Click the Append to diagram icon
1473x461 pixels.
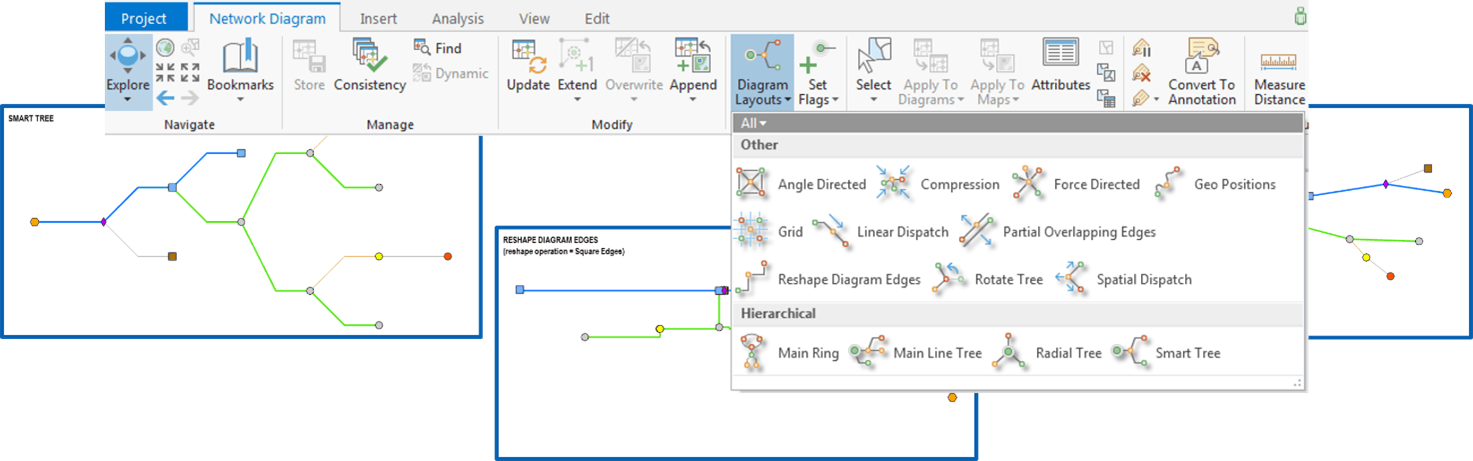click(x=693, y=56)
